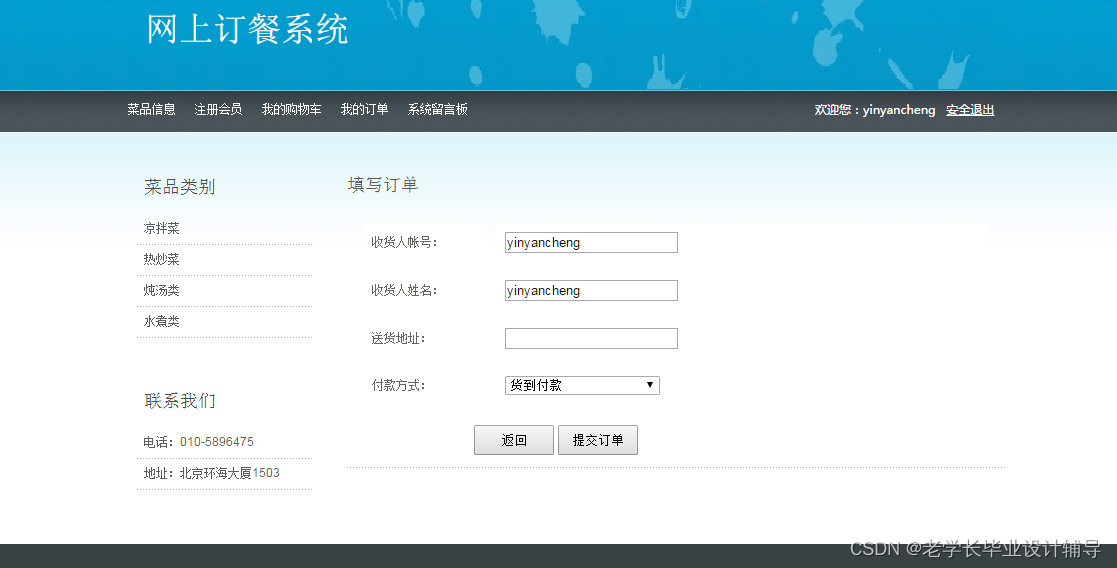Go to 注册会员 in navigation bar

(218, 109)
